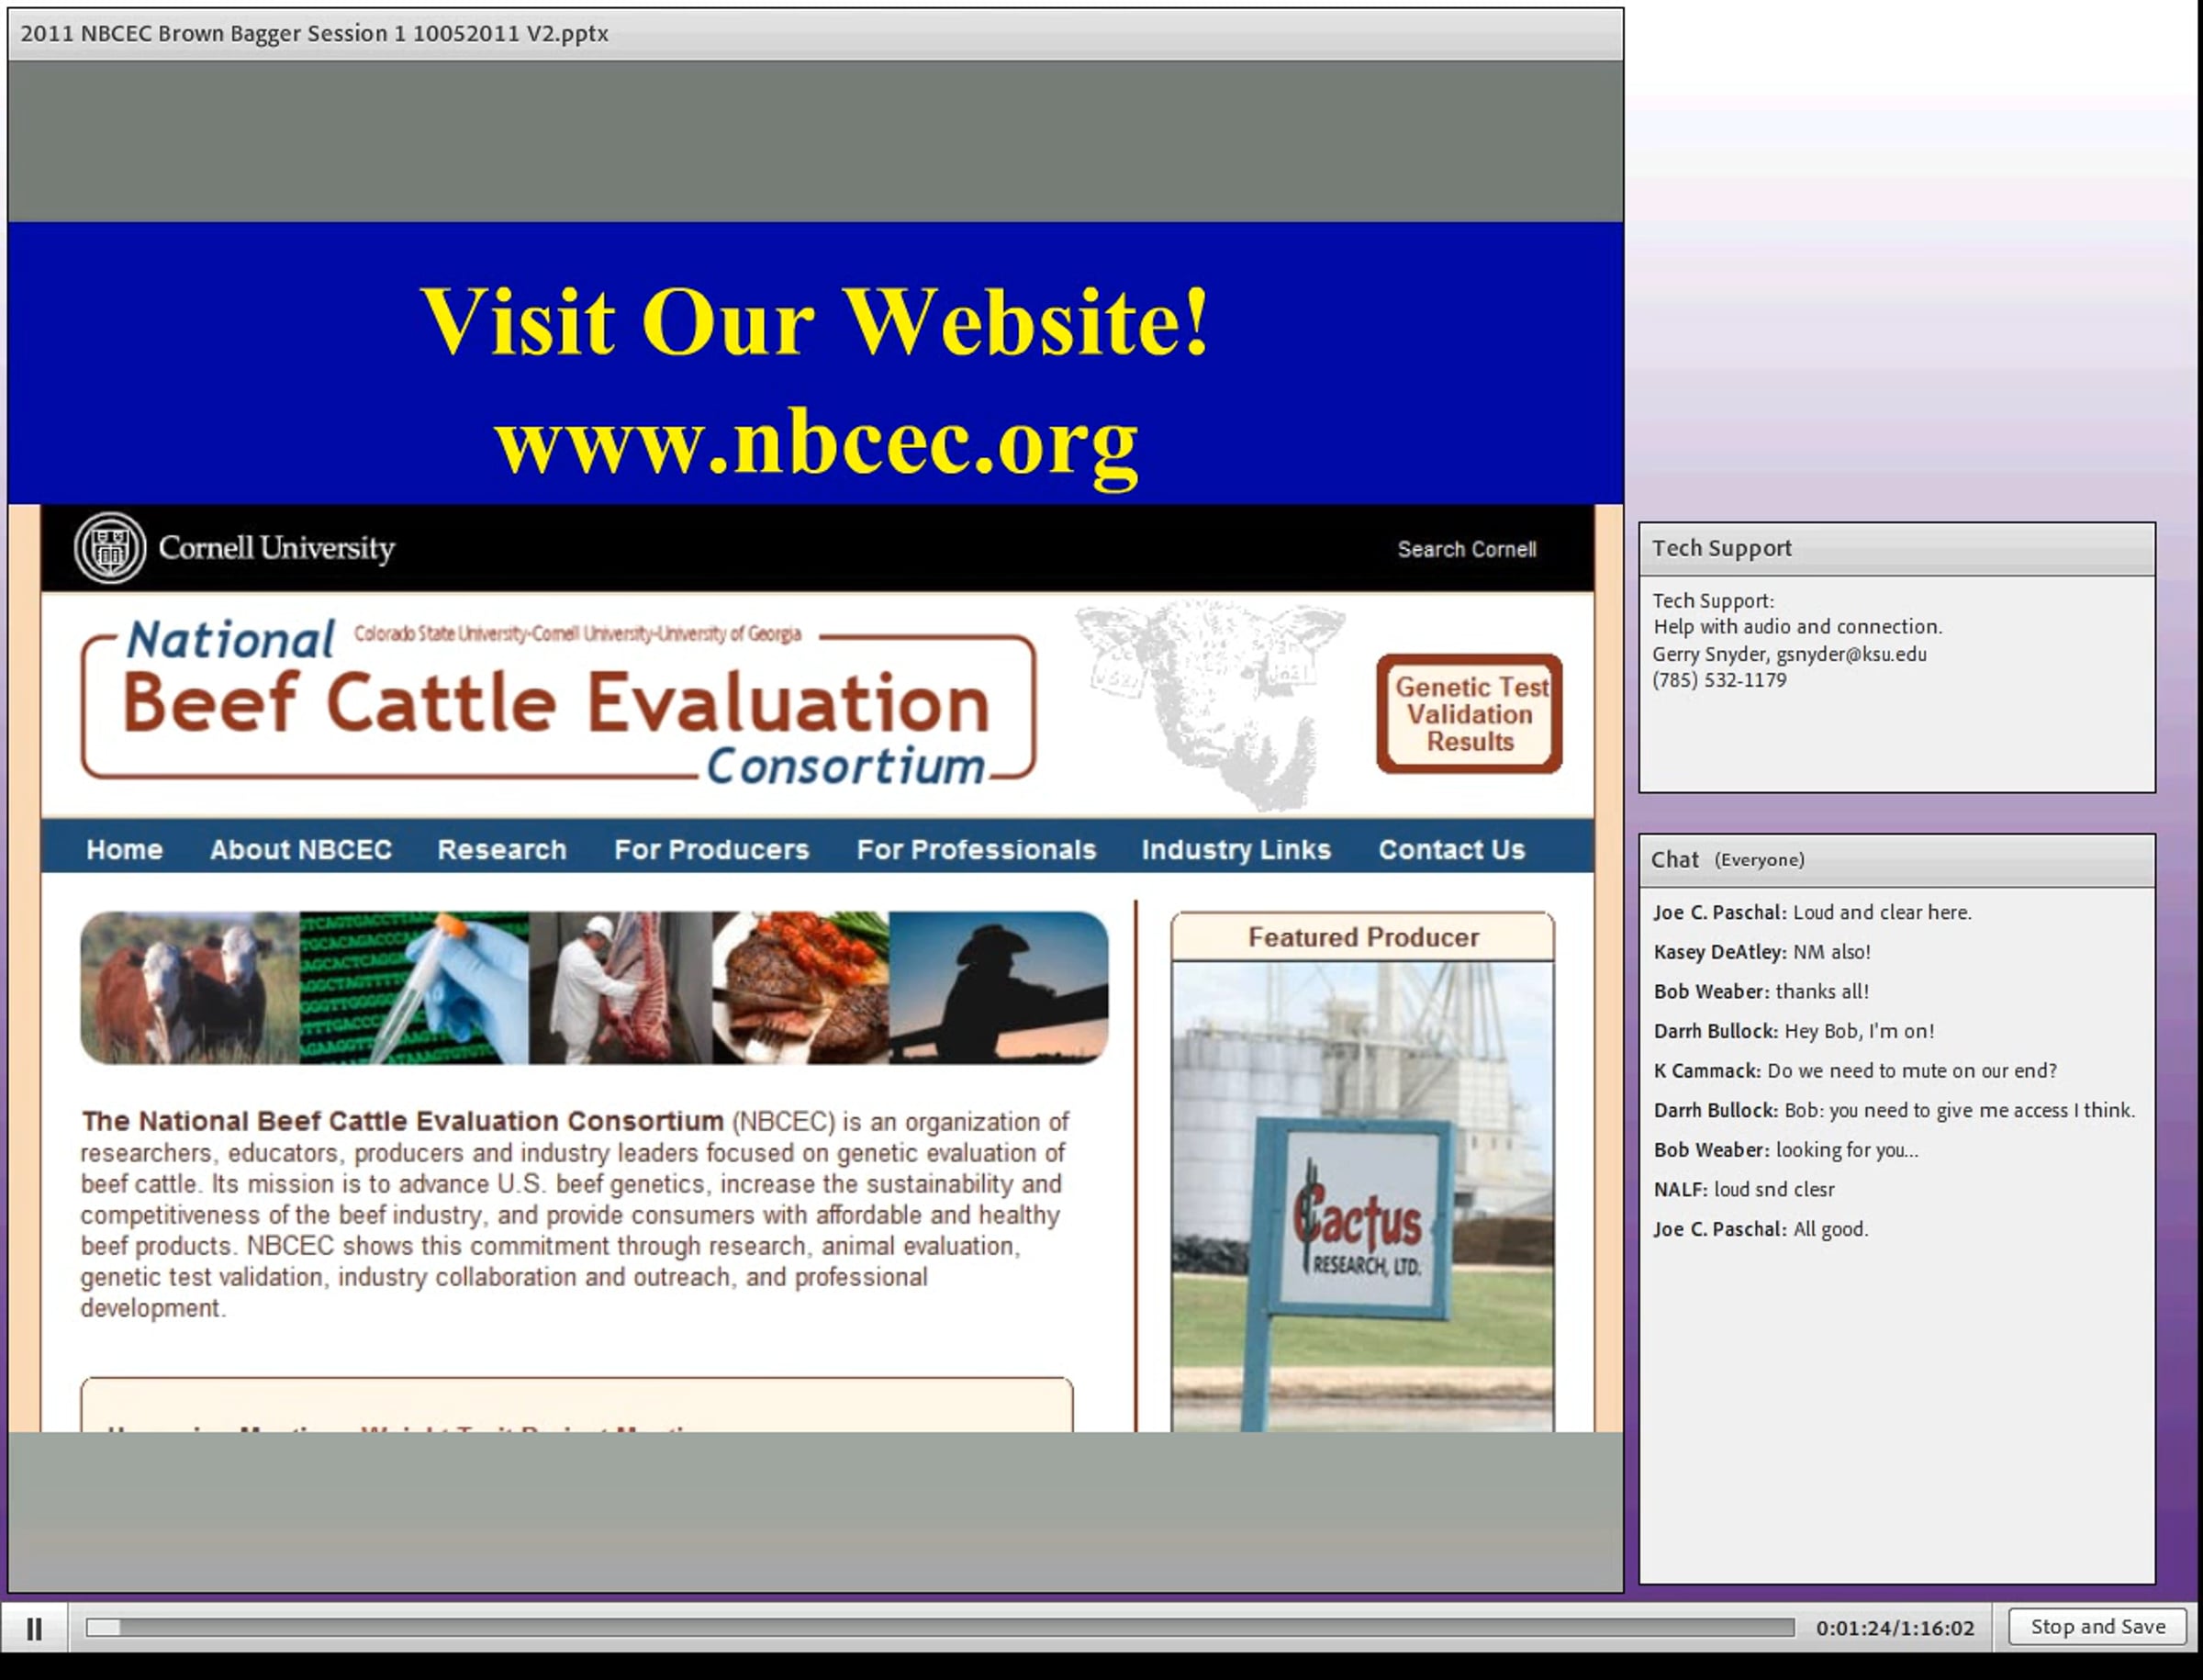Click the steer head watermark image in the header
The image size is (2203, 1680).
1210,704
